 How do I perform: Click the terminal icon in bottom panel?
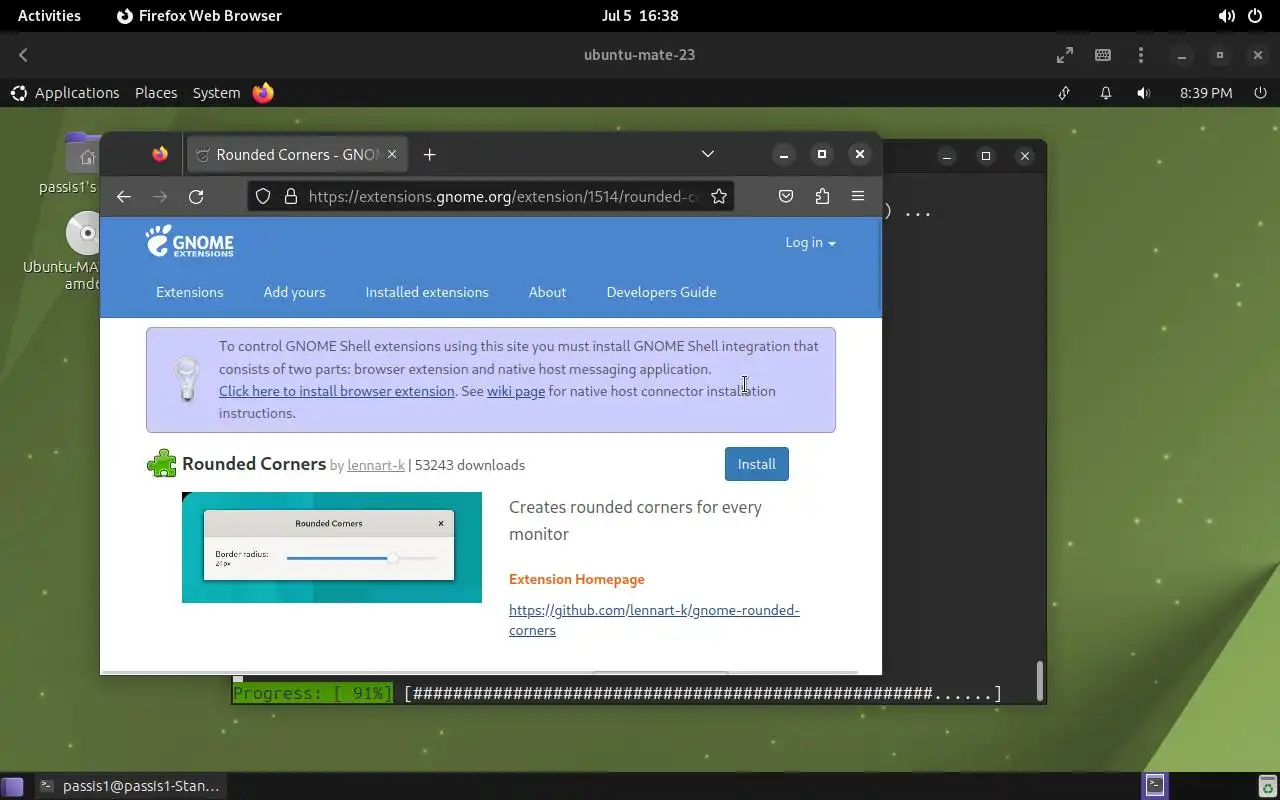(1155, 785)
